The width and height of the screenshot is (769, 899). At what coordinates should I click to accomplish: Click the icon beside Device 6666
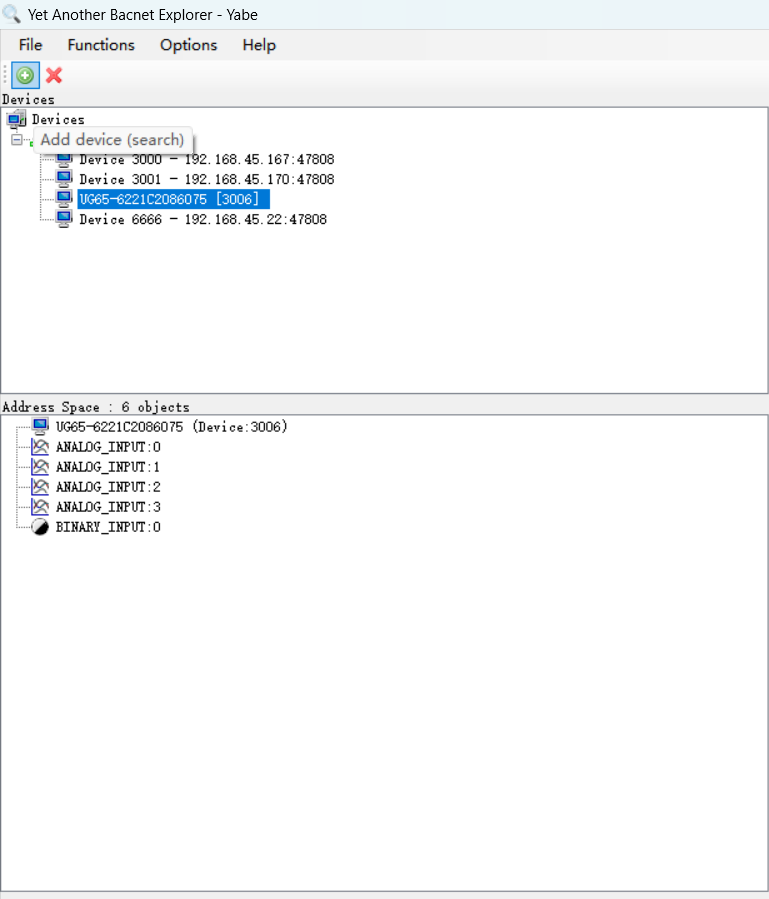click(65, 219)
